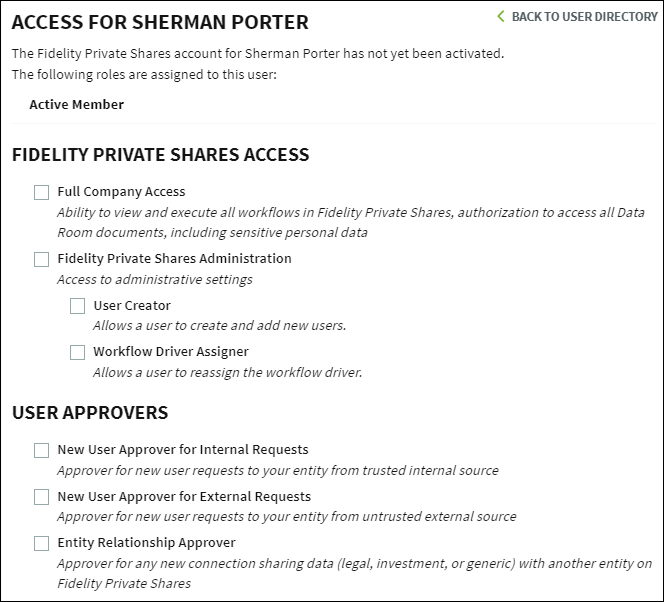Tick the User Creator checkbox
Image resolution: width=664 pixels, height=602 pixels.
(x=77, y=306)
